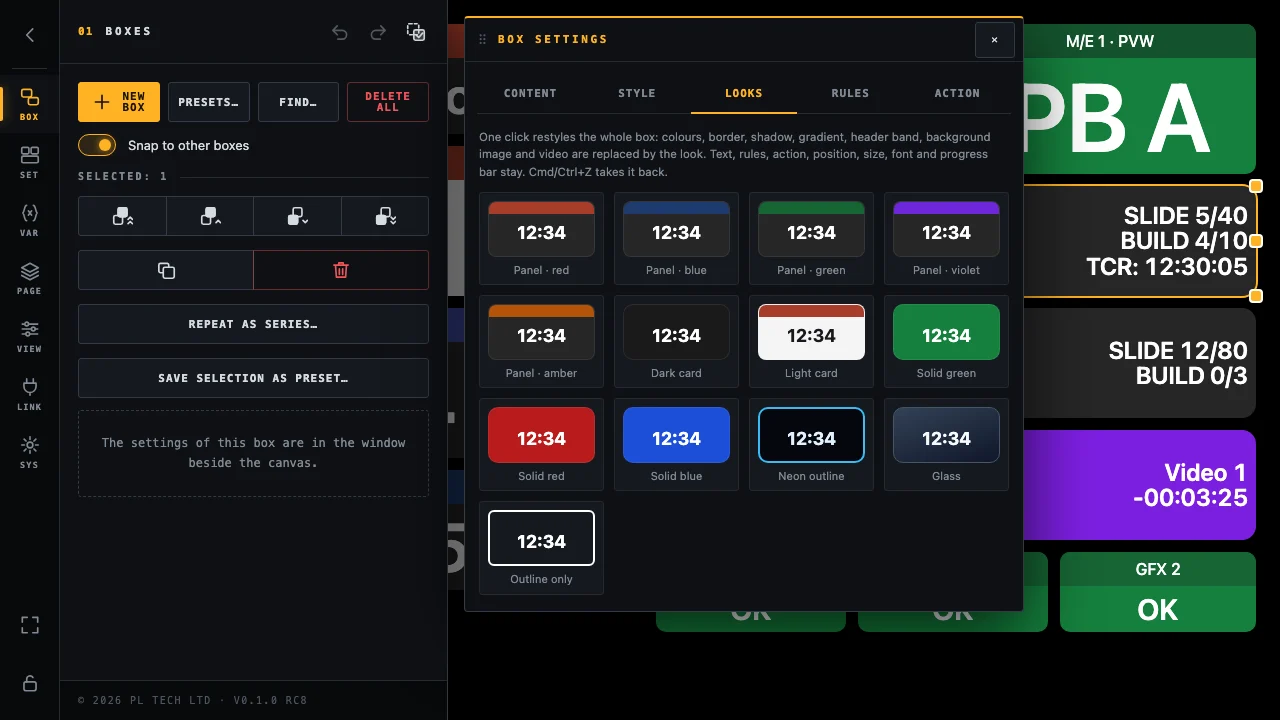Open the LINK plug section
Screen dimensions: 1280x720
click(30, 394)
